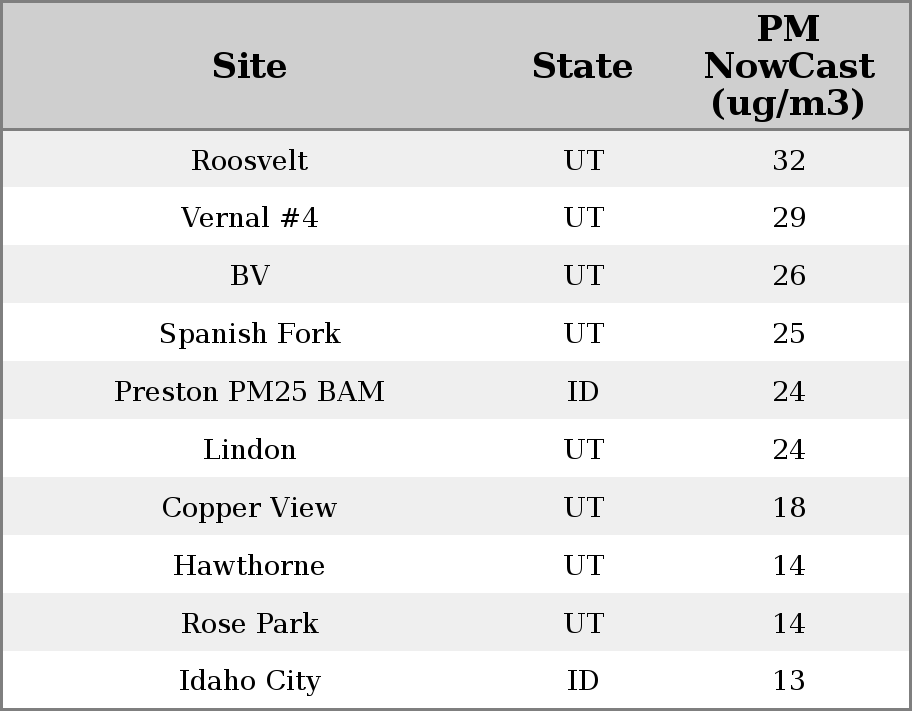Click the Rose Park site name
The image size is (912, 711).
(x=249, y=624)
